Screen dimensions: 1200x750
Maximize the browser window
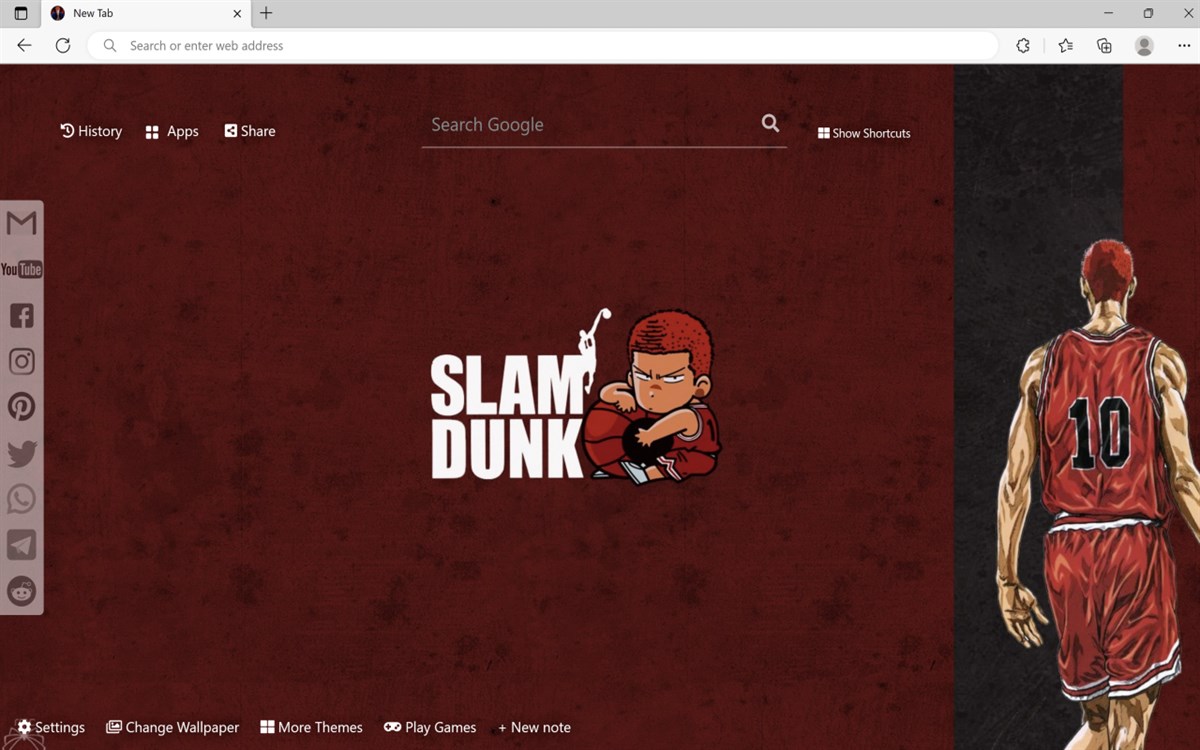click(x=1148, y=13)
